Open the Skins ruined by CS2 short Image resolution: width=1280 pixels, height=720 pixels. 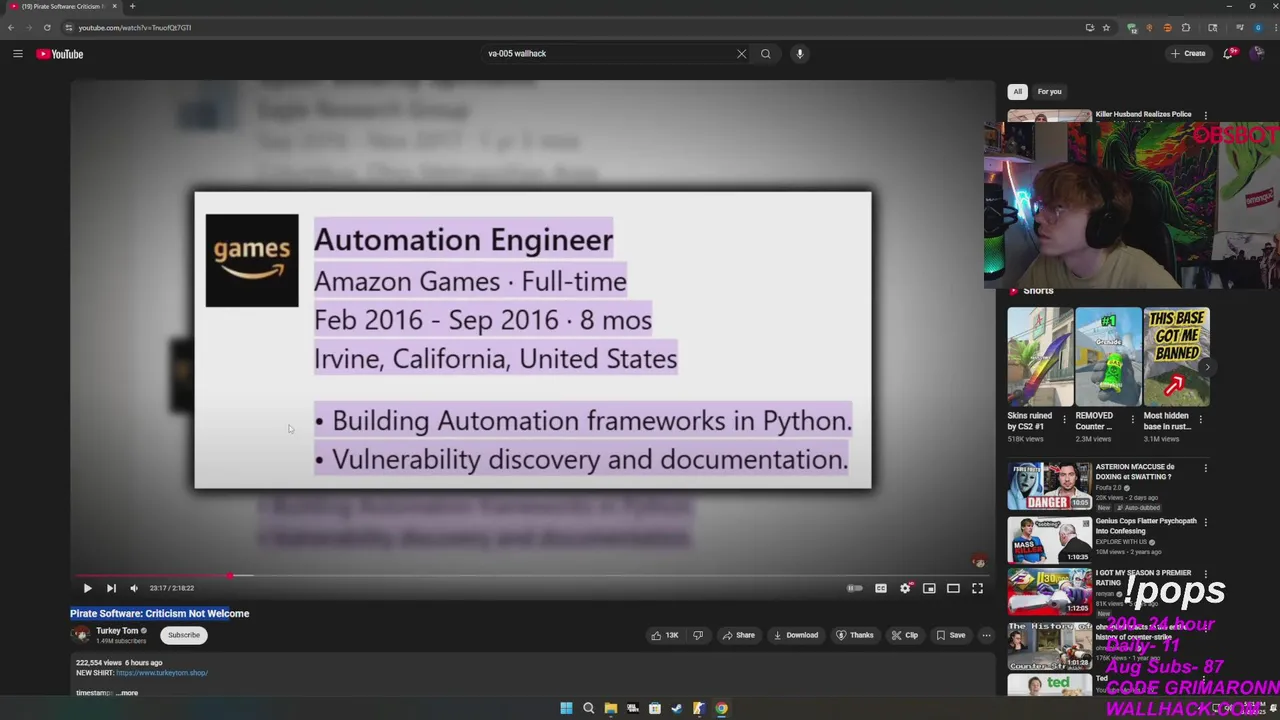(1040, 357)
